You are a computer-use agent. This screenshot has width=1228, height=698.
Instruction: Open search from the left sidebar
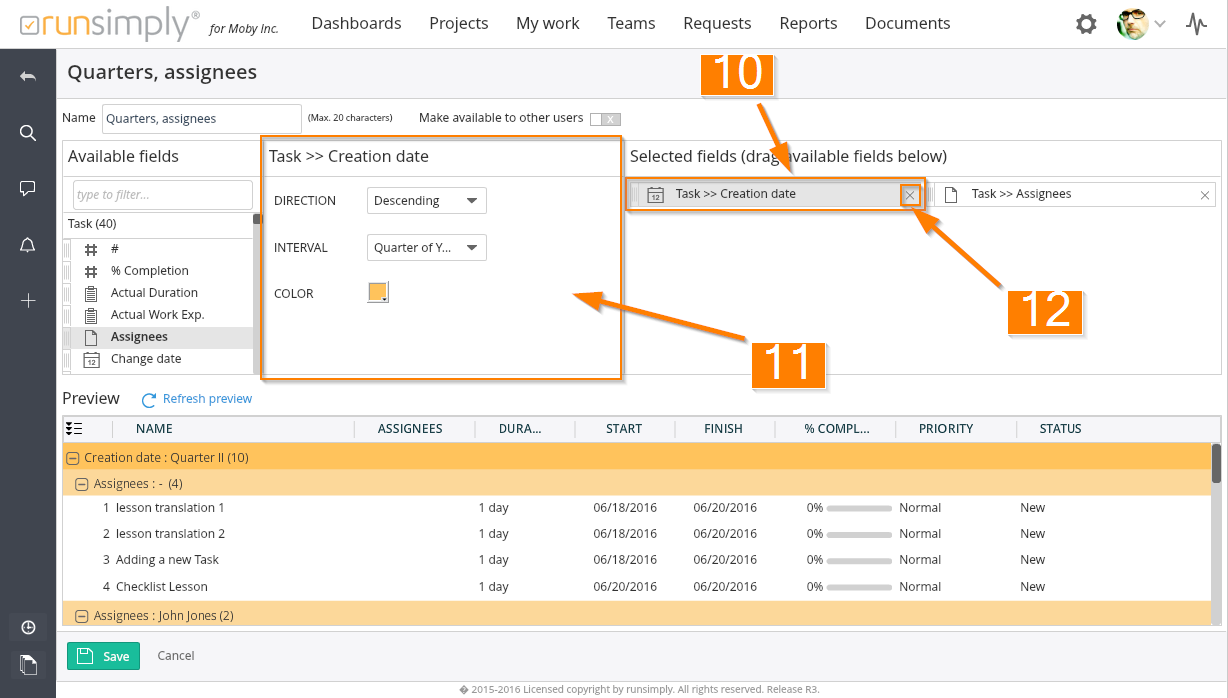(28, 133)
